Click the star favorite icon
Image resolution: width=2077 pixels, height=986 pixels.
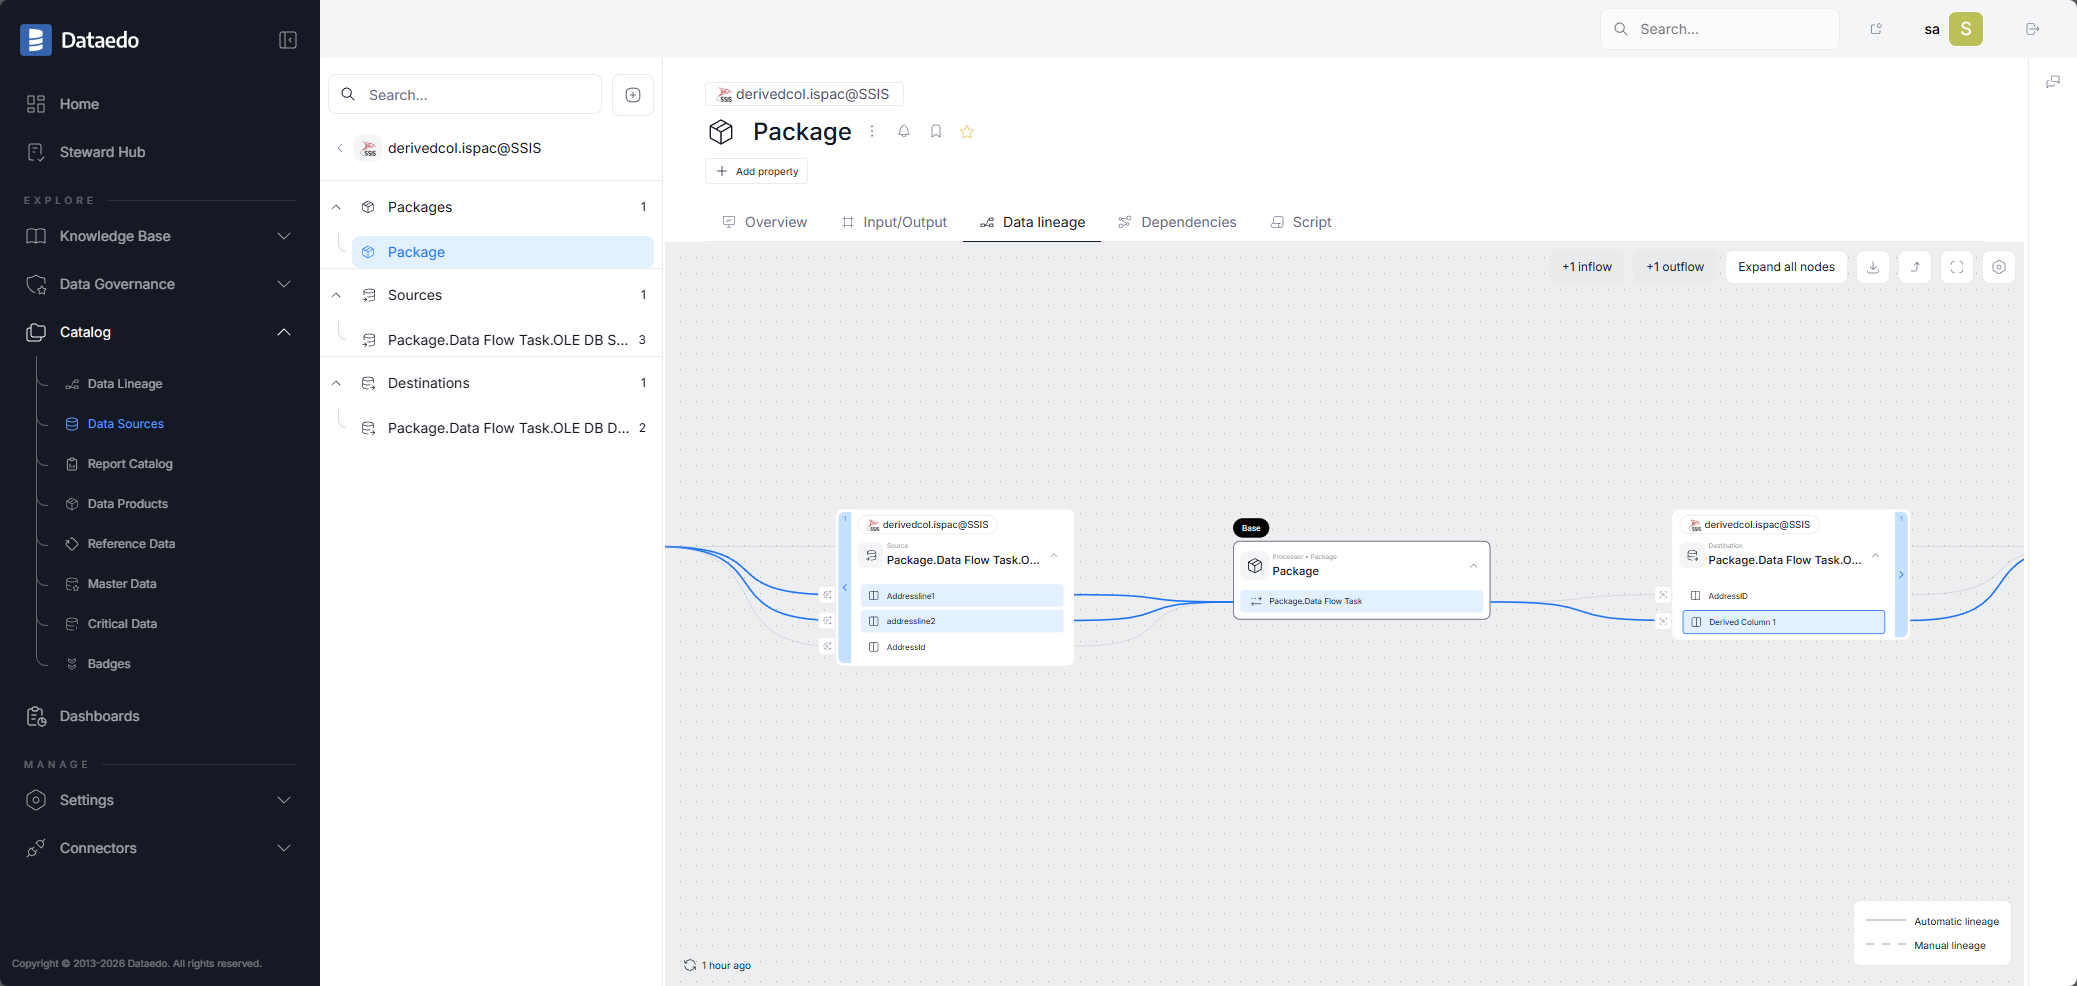click(967, 131)
